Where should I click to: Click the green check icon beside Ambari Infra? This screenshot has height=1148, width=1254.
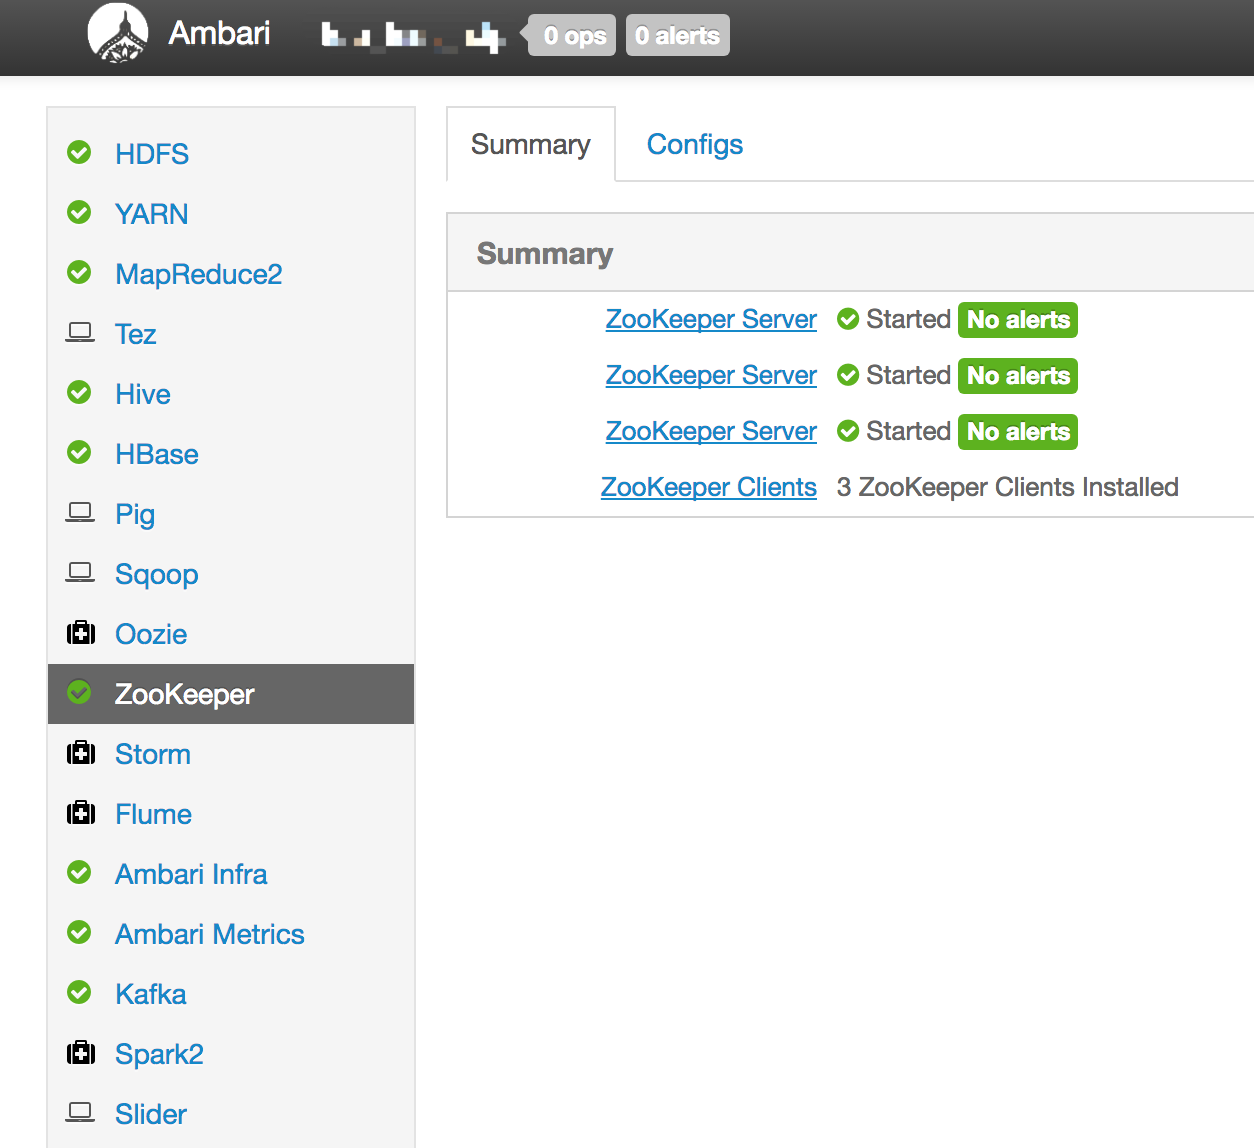point(79,872)
